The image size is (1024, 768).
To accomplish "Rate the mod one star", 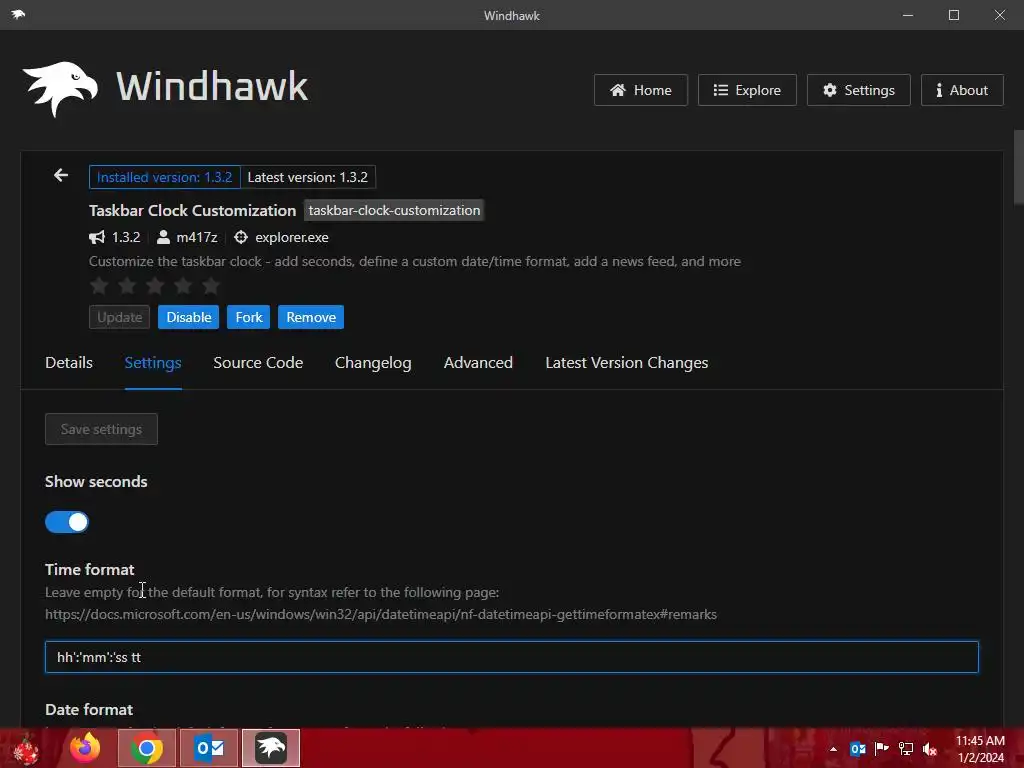I will pos(99,285).
